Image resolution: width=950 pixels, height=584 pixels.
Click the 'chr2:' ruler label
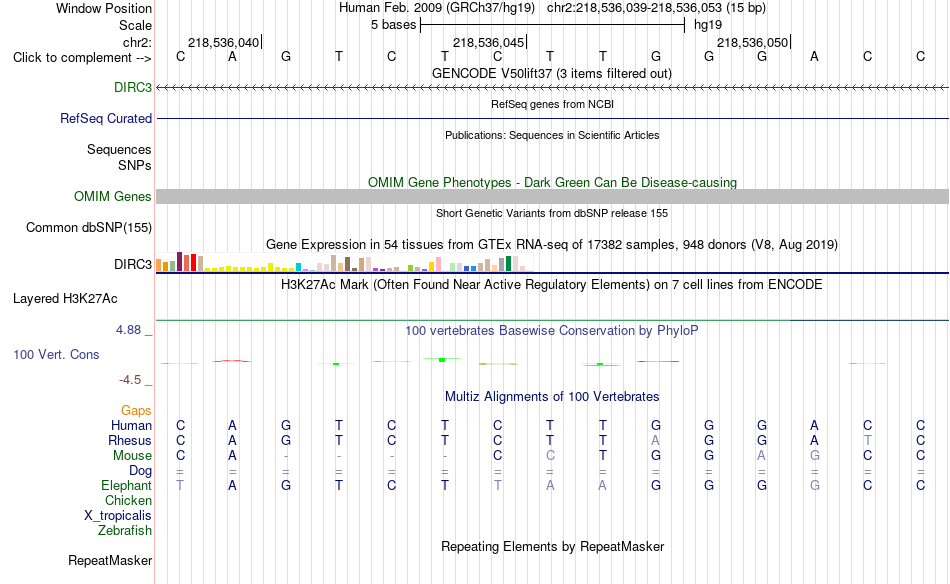pyautogui.click(x=137, y=42)
